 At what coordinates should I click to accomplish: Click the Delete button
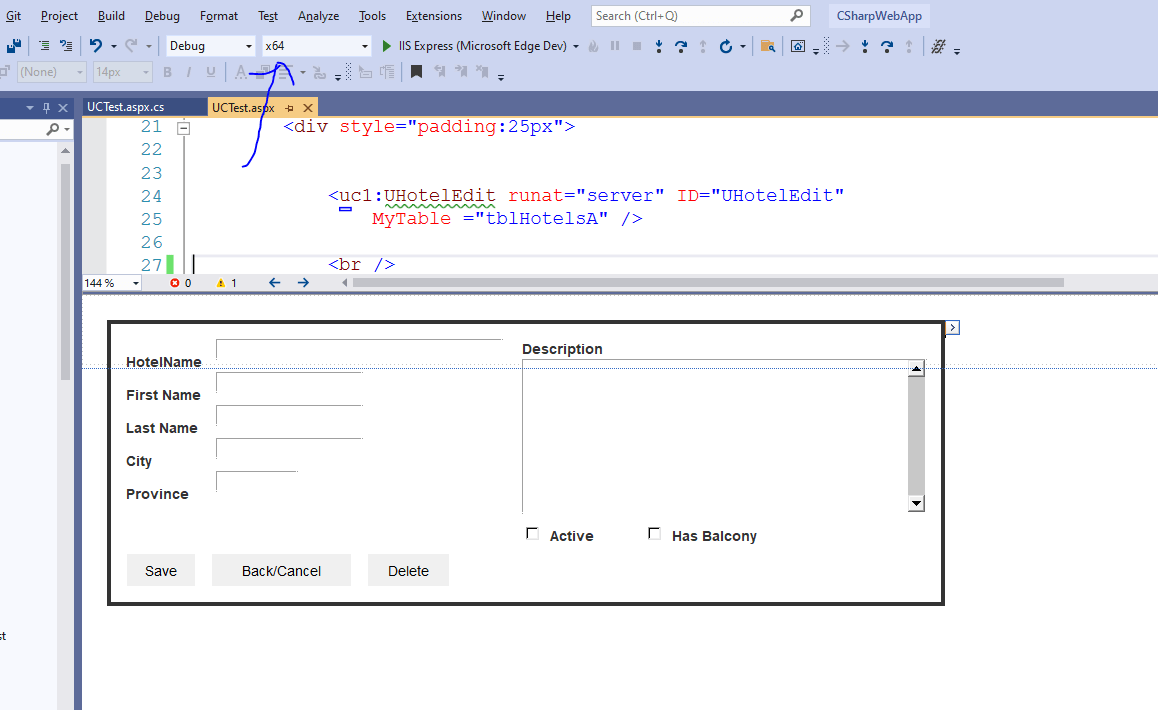408,570
